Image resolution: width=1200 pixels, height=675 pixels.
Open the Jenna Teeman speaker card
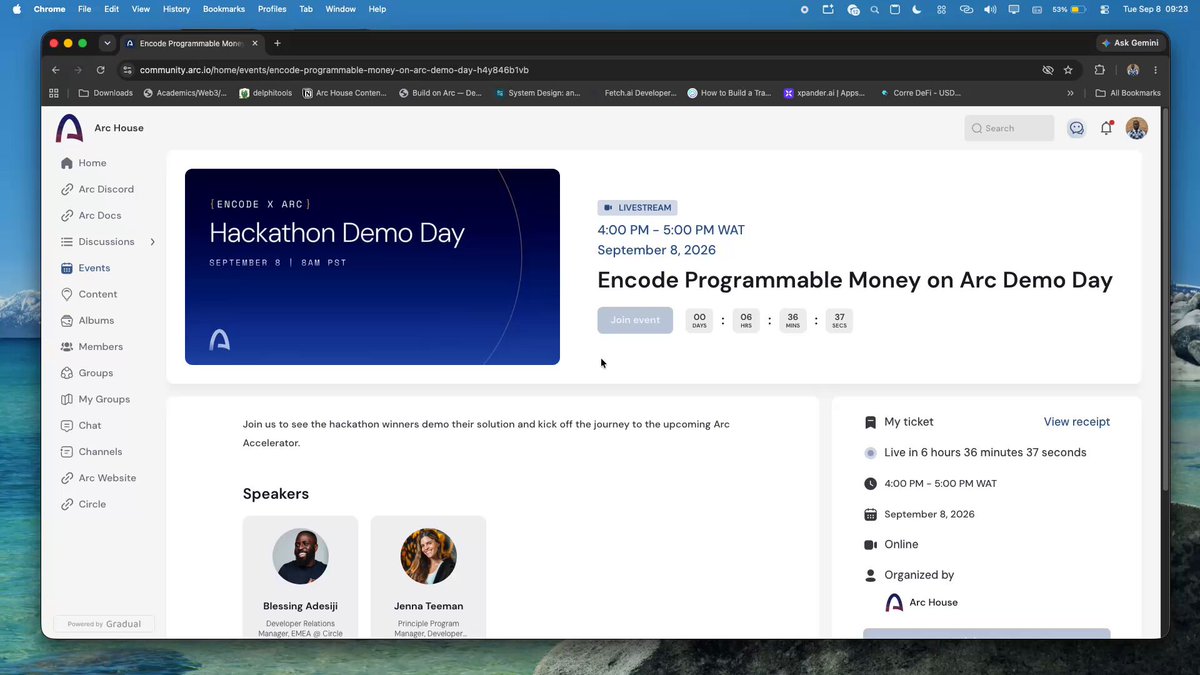click(428, 578)
